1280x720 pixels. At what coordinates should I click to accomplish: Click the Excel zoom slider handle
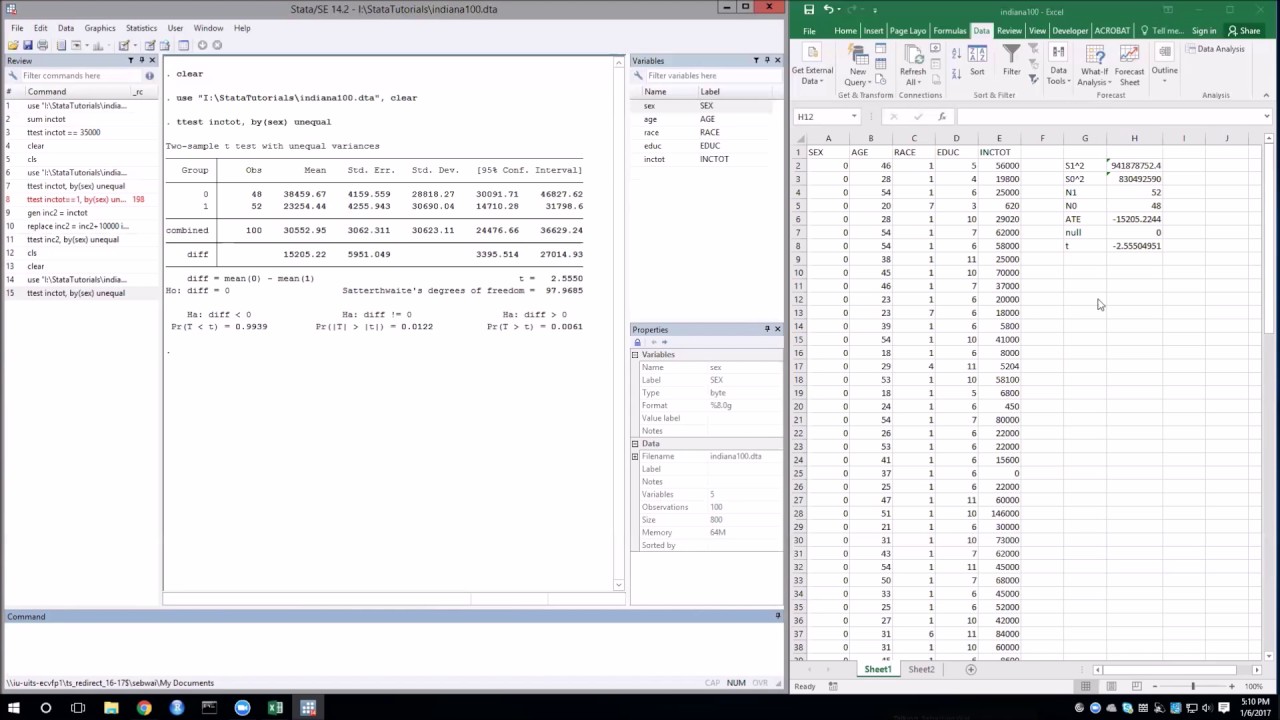click(x=1193, y=686)
